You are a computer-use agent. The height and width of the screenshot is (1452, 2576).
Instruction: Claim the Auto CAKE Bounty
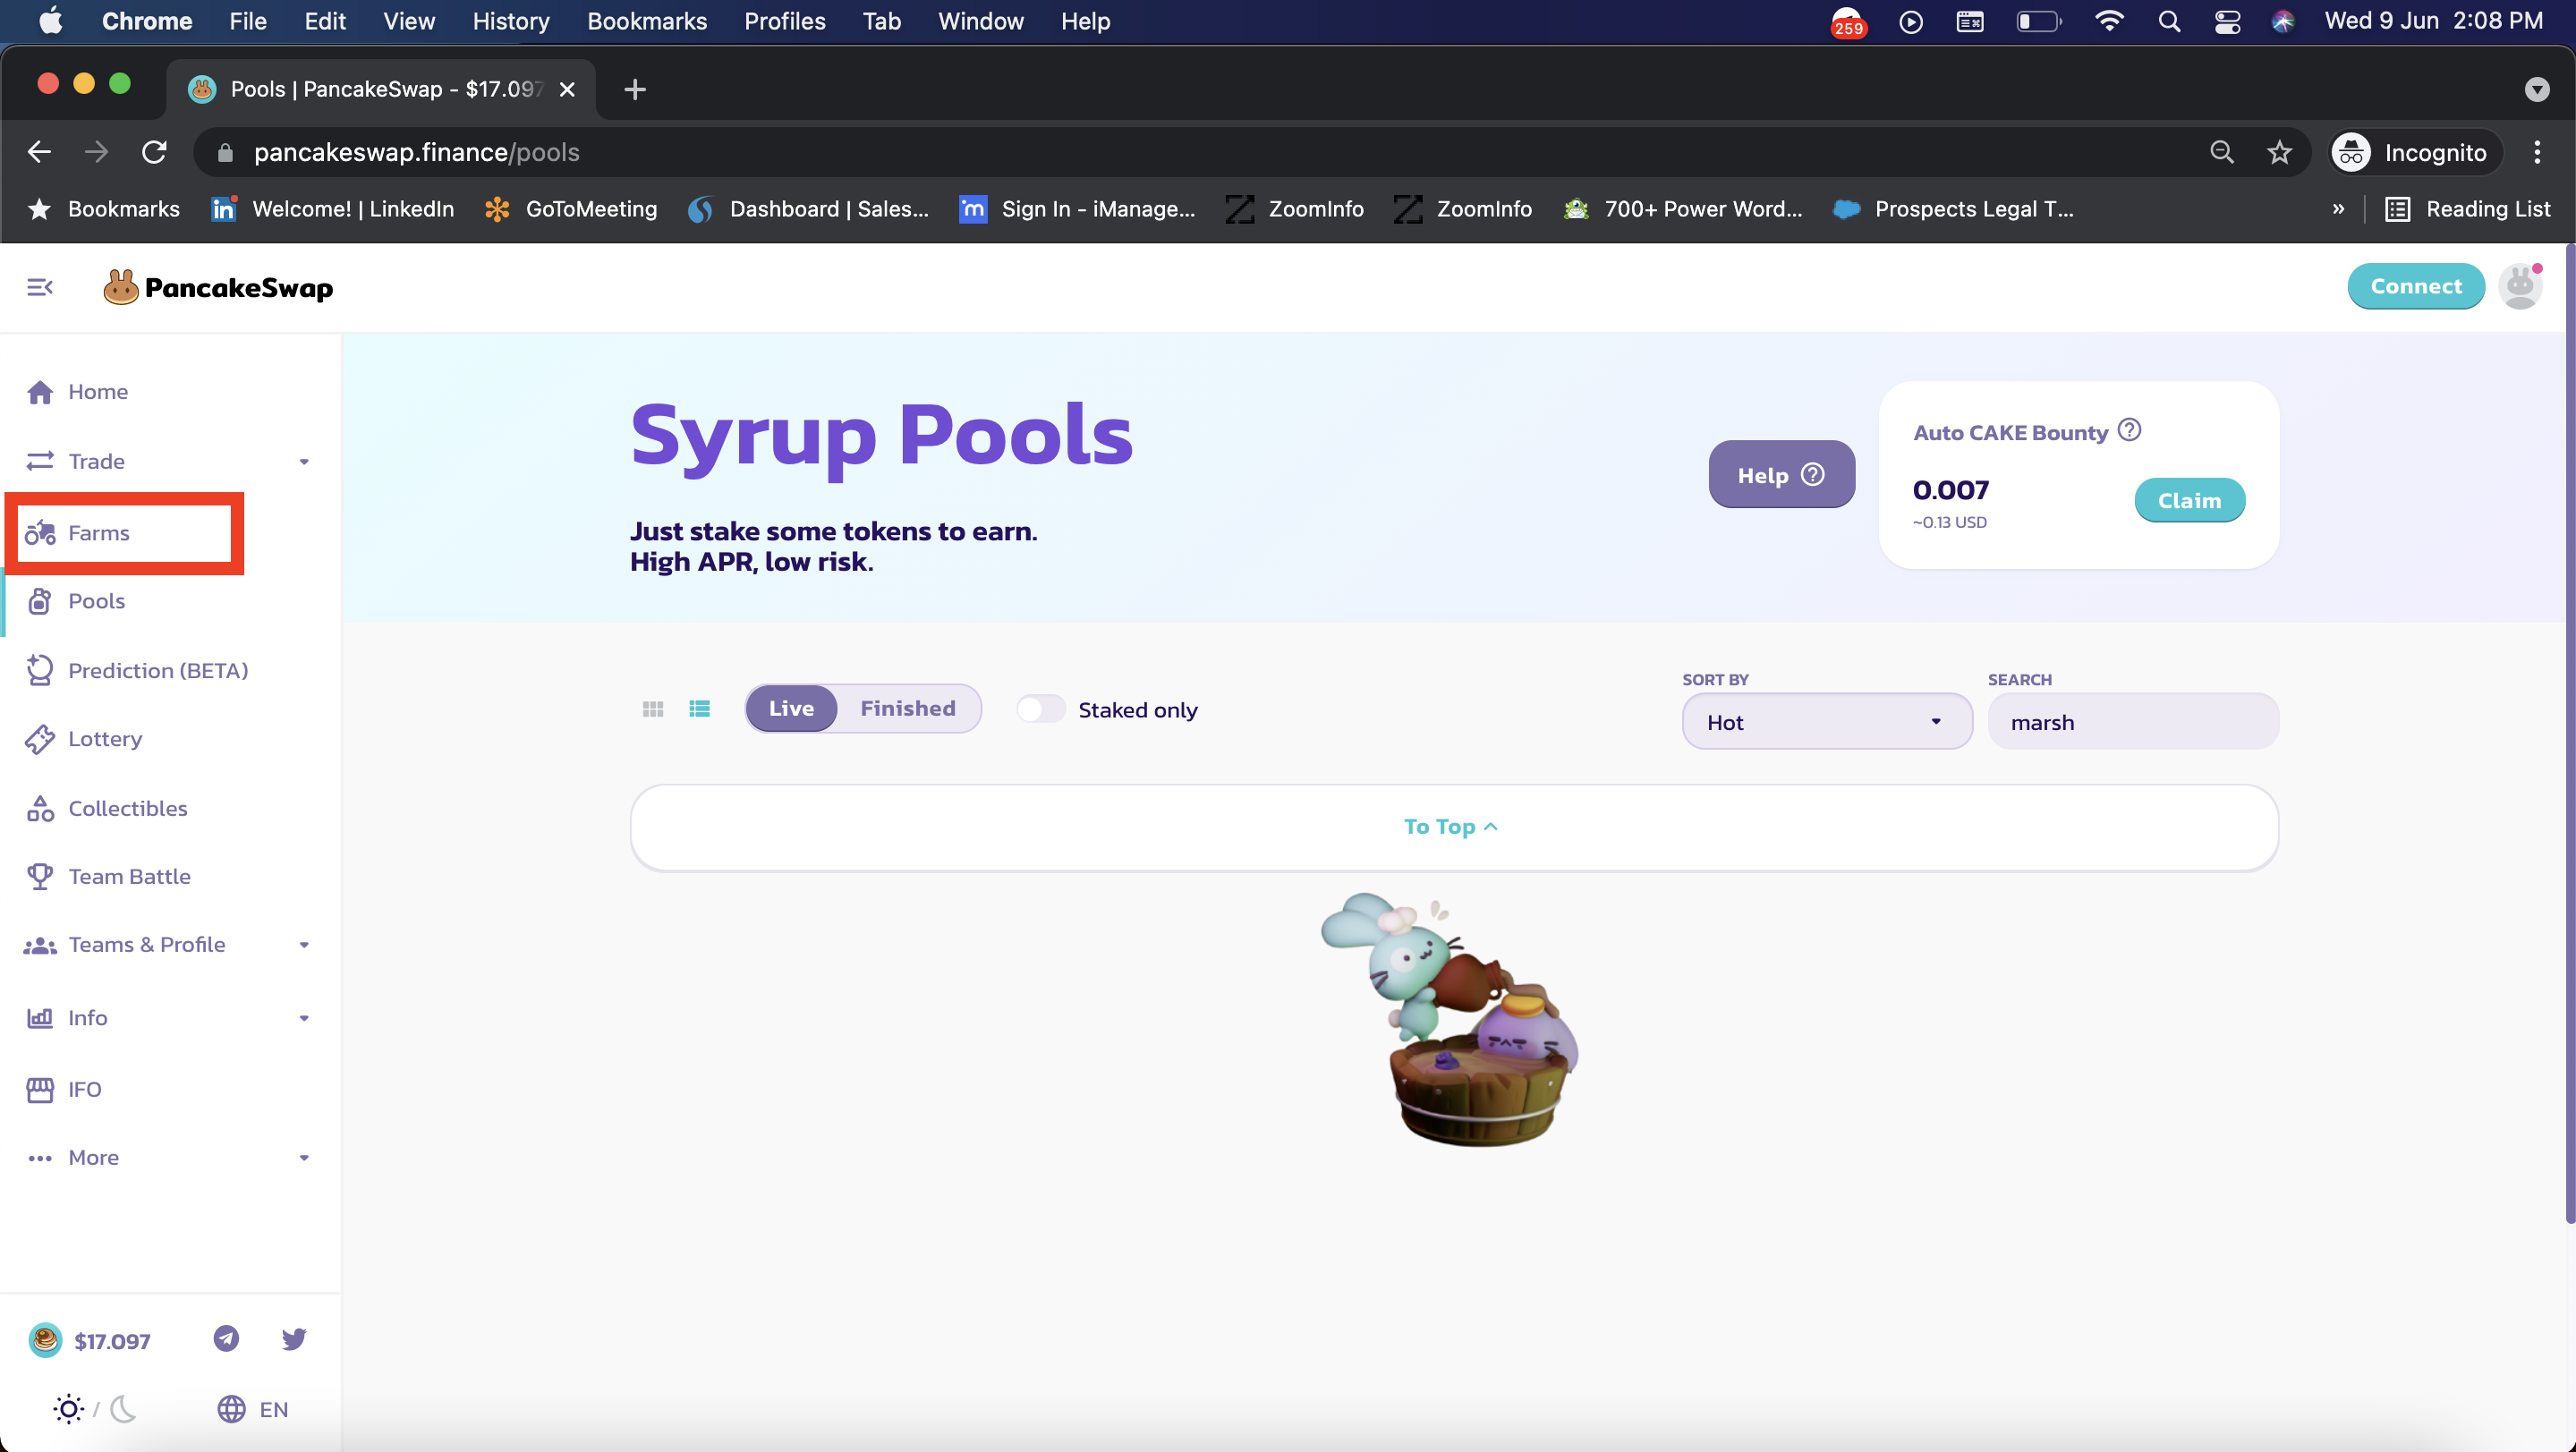(2189, 501)
